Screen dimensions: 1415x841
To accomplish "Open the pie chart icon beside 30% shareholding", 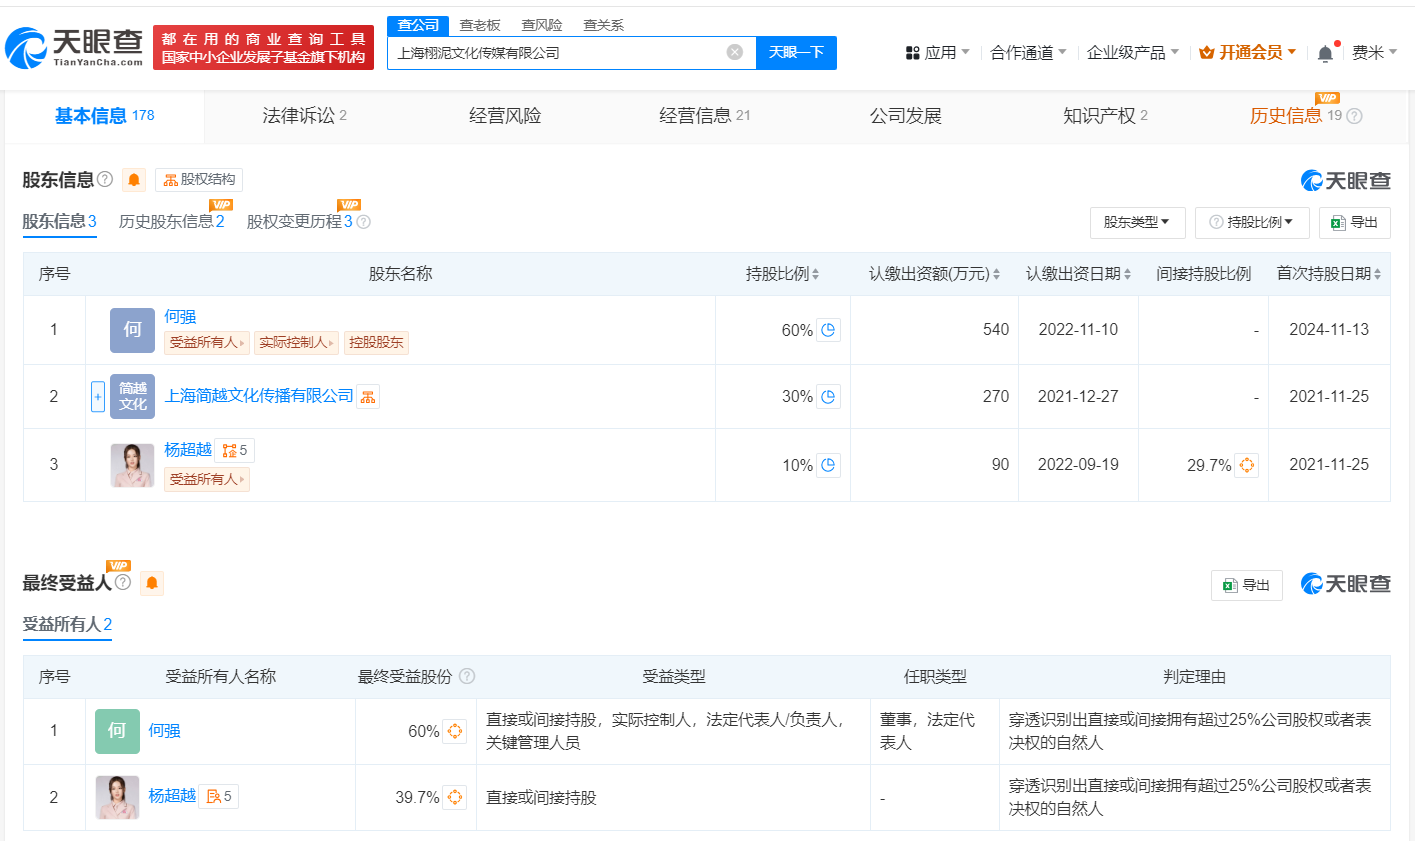I will [x=828, y=397].
